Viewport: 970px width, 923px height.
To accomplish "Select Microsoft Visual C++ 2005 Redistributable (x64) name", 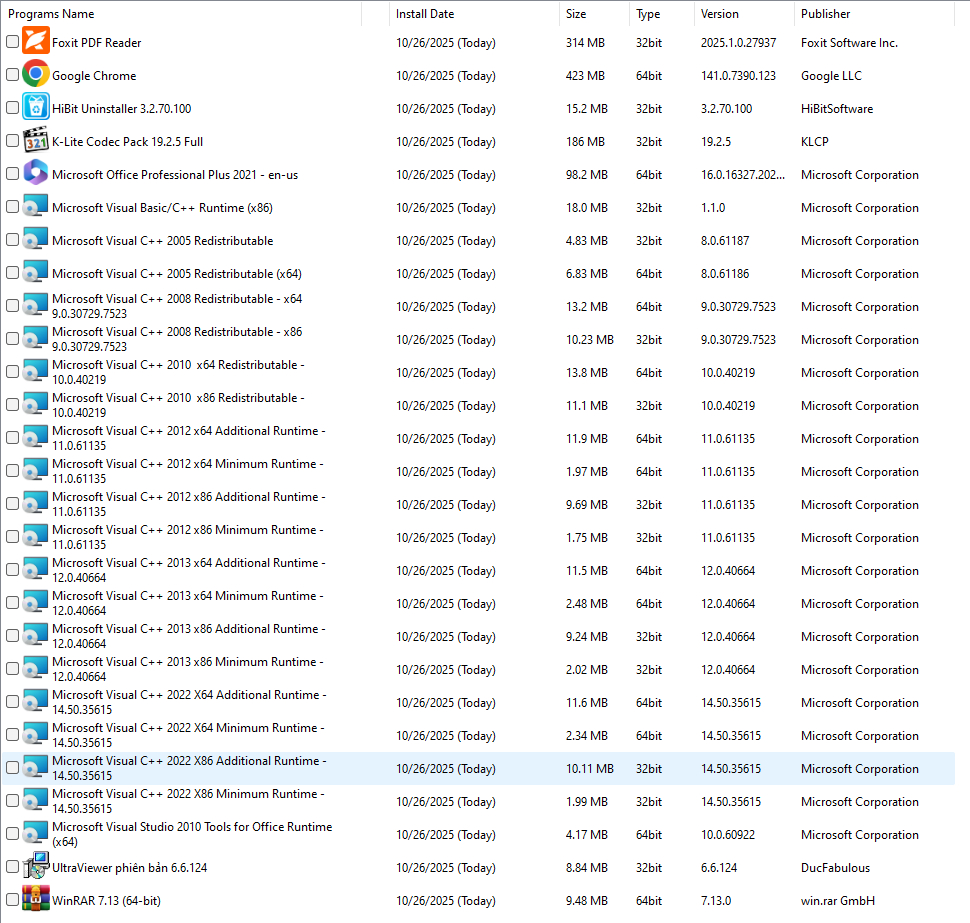I will (177, 273).
